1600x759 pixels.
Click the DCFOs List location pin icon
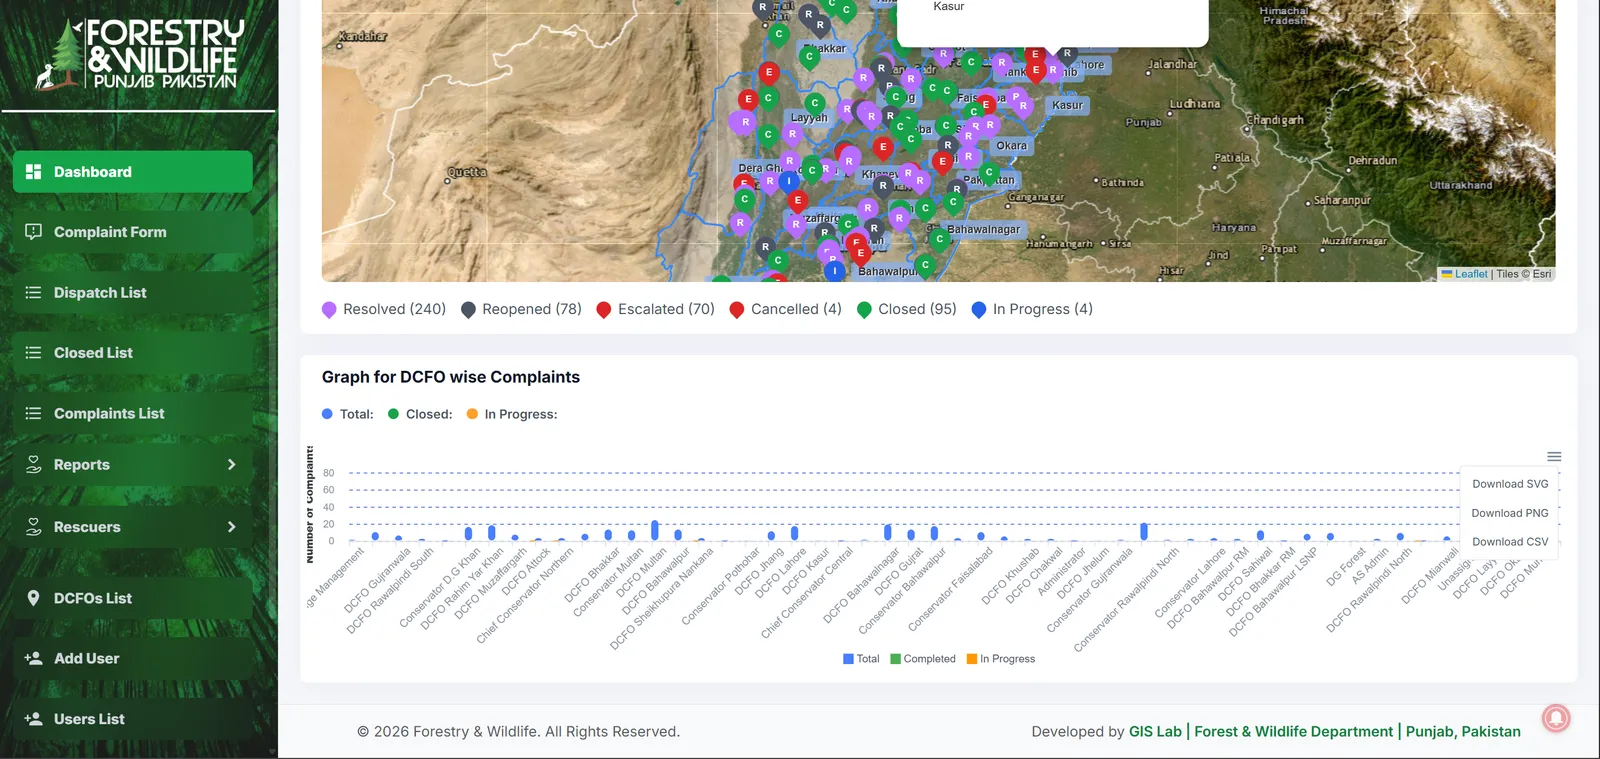click(x=33, y=598)
